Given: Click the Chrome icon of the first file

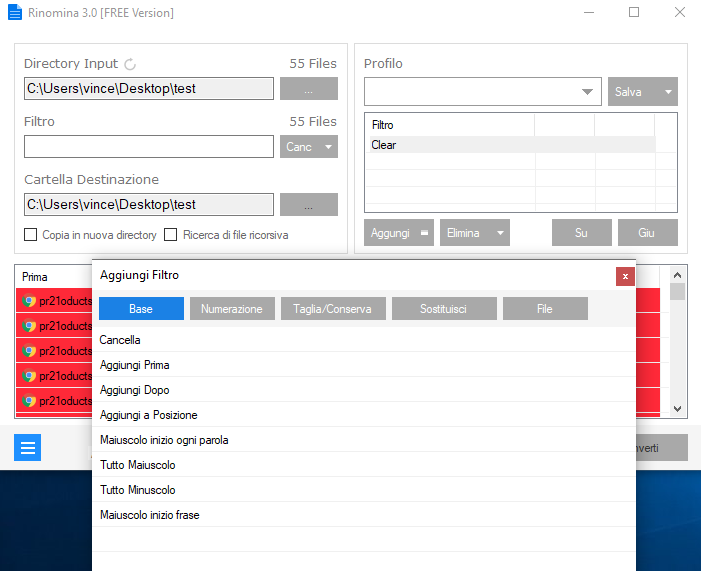Looking at the screenshot, I should [x=29, y=300].
